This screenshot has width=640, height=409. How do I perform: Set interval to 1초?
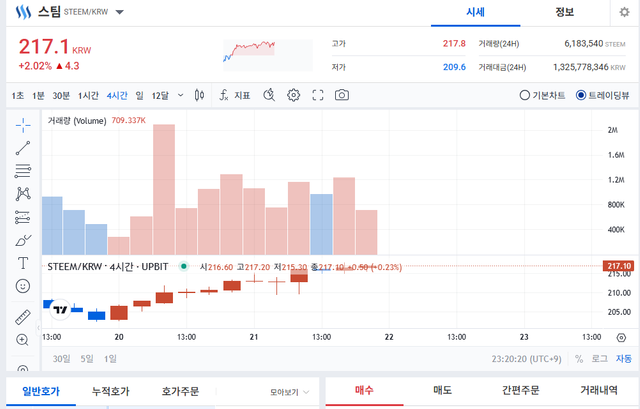click(18, 96)
